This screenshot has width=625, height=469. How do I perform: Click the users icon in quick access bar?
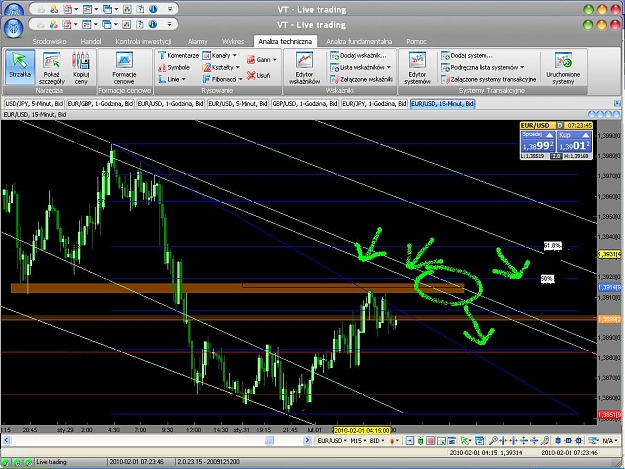[x=53, y=24]
